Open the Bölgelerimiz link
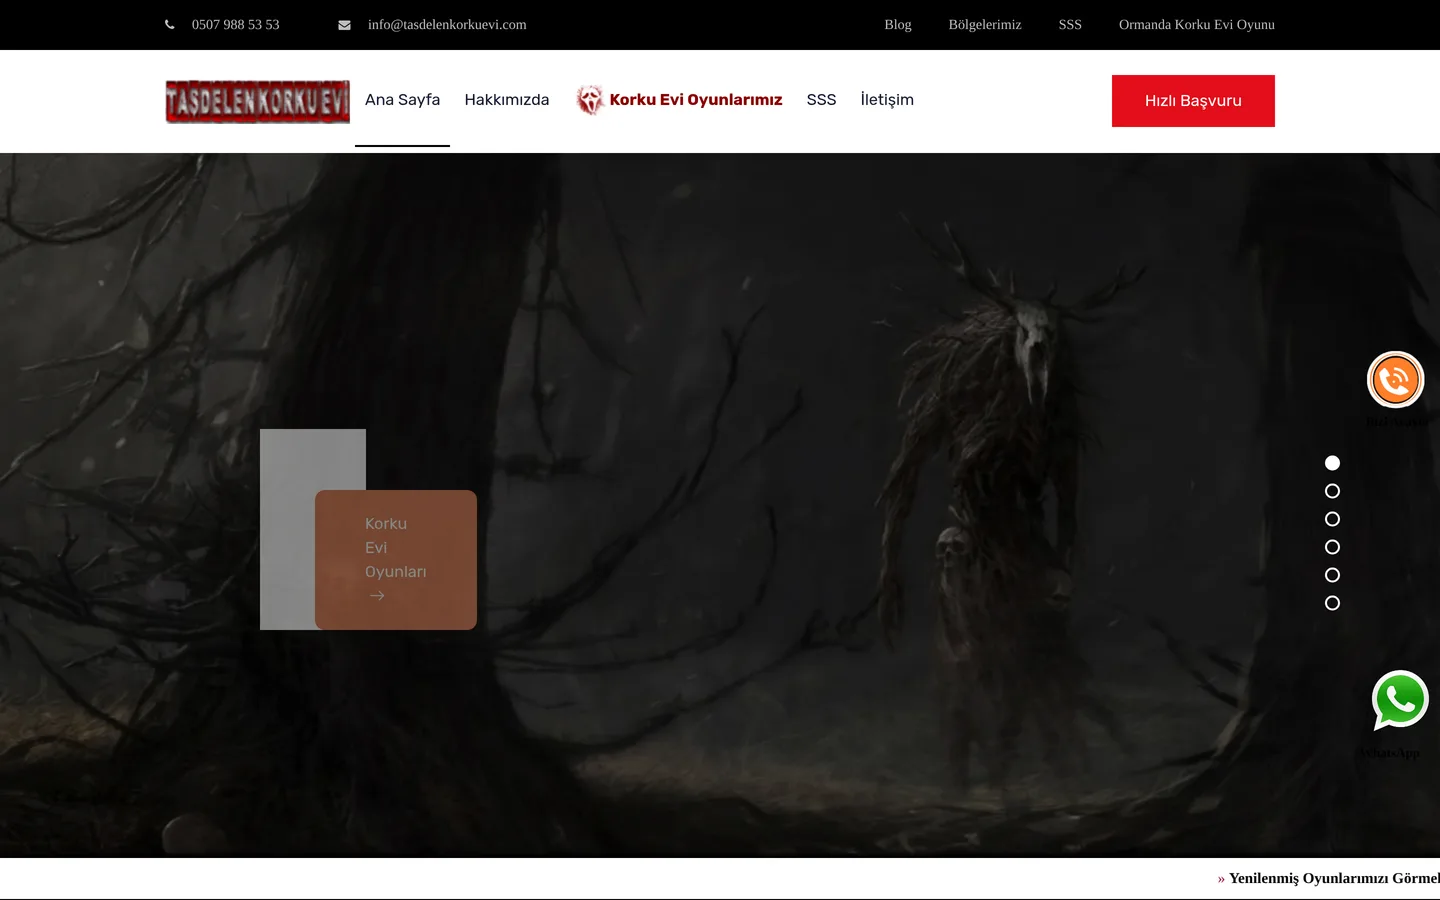The height and width of the screenshot is (900, 1440). (985, 25)
